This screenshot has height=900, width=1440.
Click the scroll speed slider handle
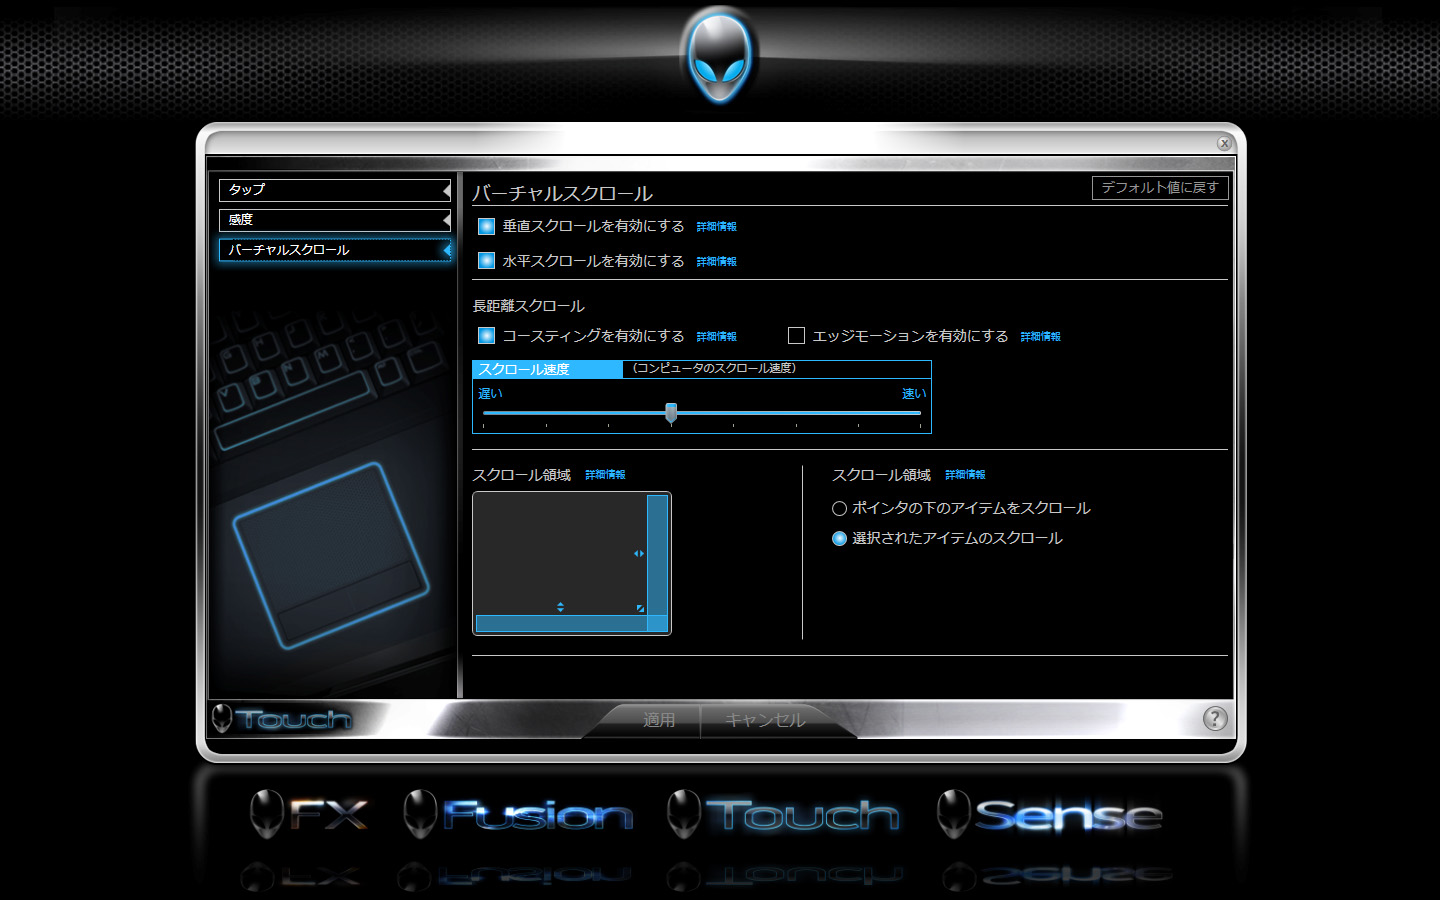(x=671, y=413)
